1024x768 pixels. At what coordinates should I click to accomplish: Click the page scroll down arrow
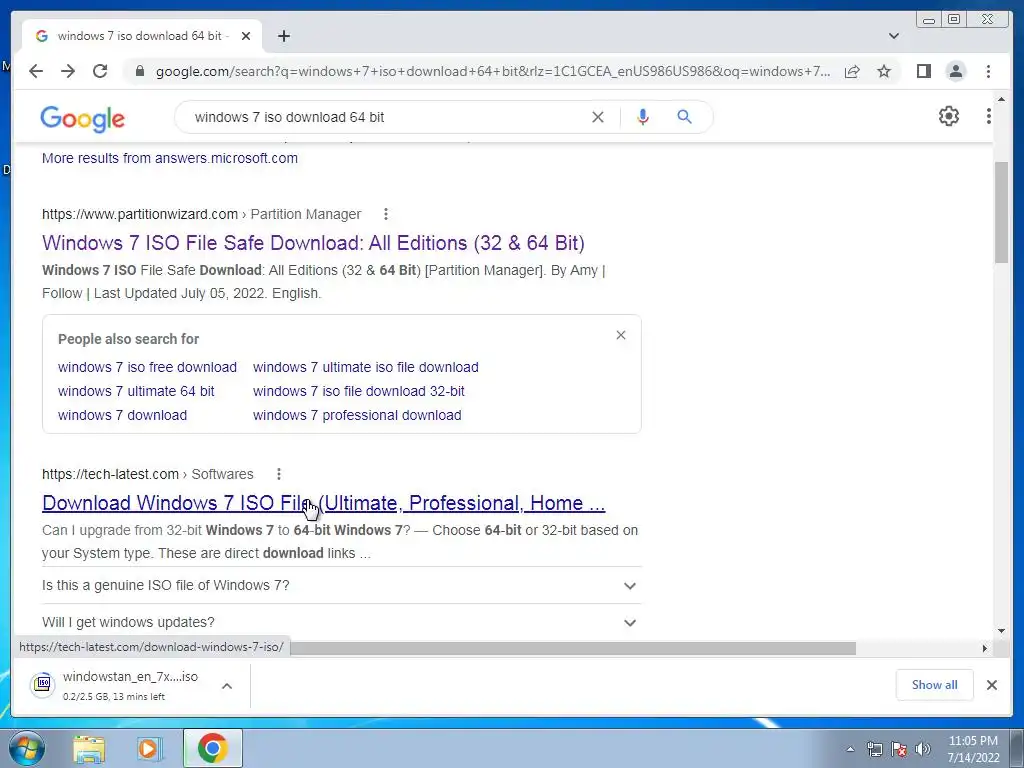point(1002,631)
